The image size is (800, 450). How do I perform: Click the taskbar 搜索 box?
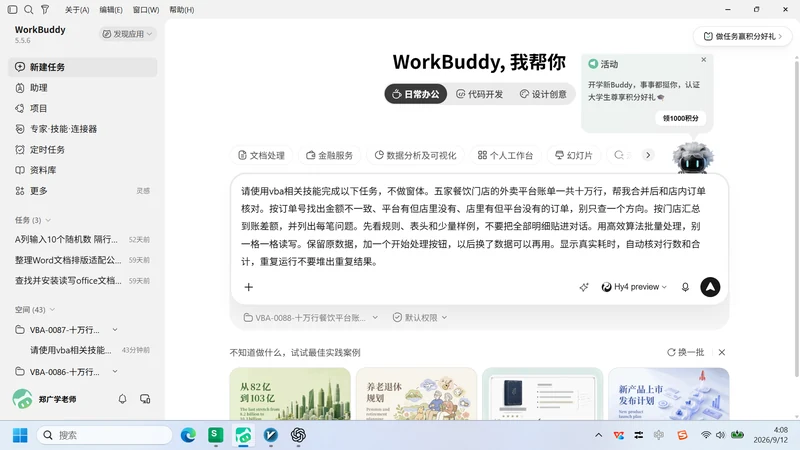point(104,435)
